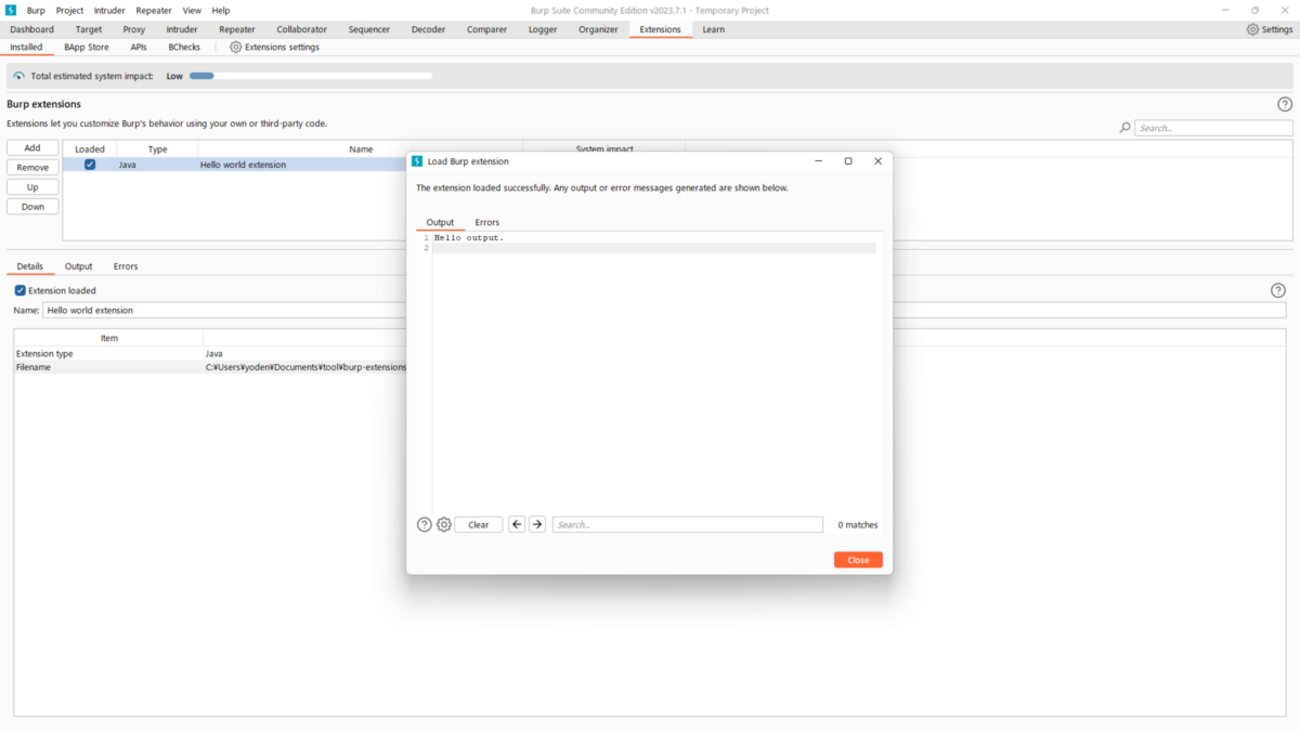Uncheck Loaded checkbox for Hello world extension
This screenshot has height=731, width=1300.
coord(90,165)
